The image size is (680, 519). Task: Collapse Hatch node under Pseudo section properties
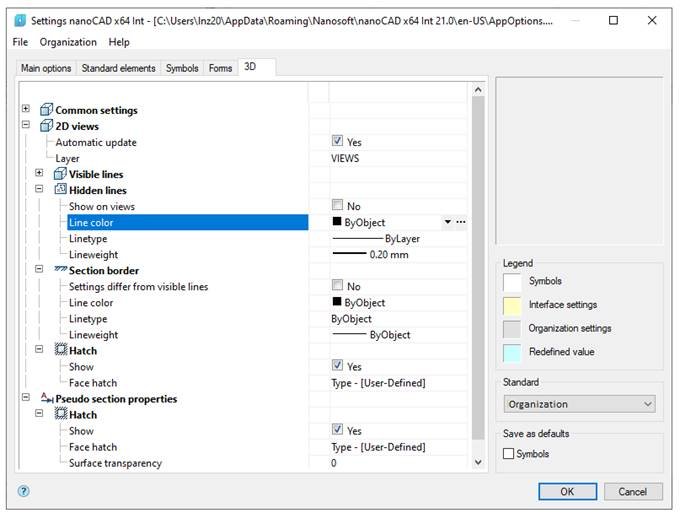click(39, 413)
